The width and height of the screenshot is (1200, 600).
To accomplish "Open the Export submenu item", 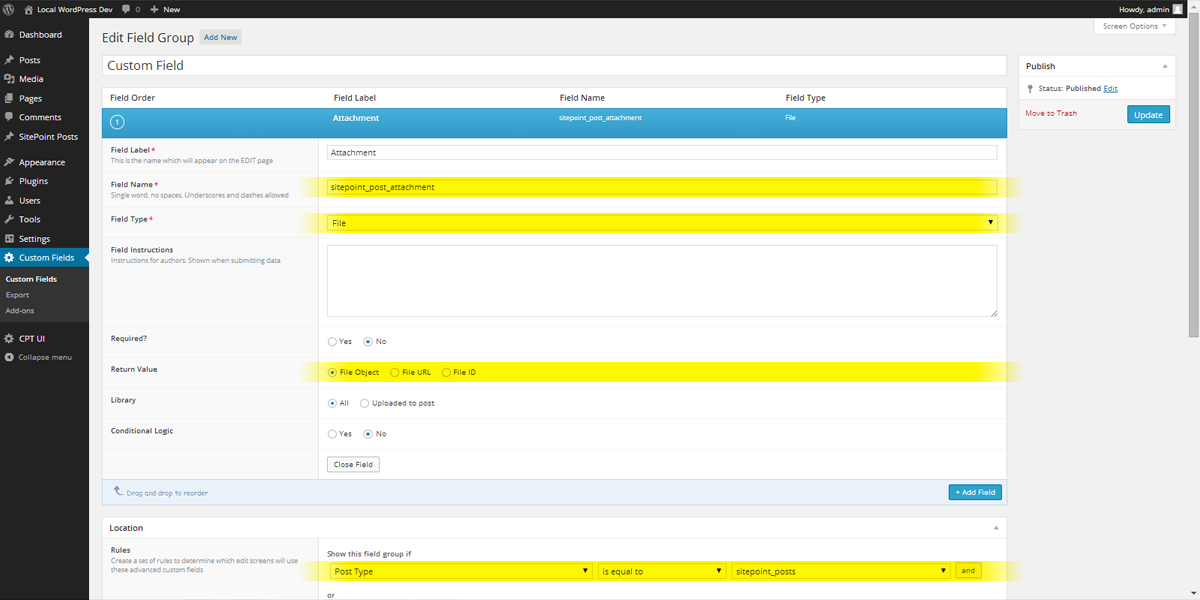I will [x=17, y=295].
